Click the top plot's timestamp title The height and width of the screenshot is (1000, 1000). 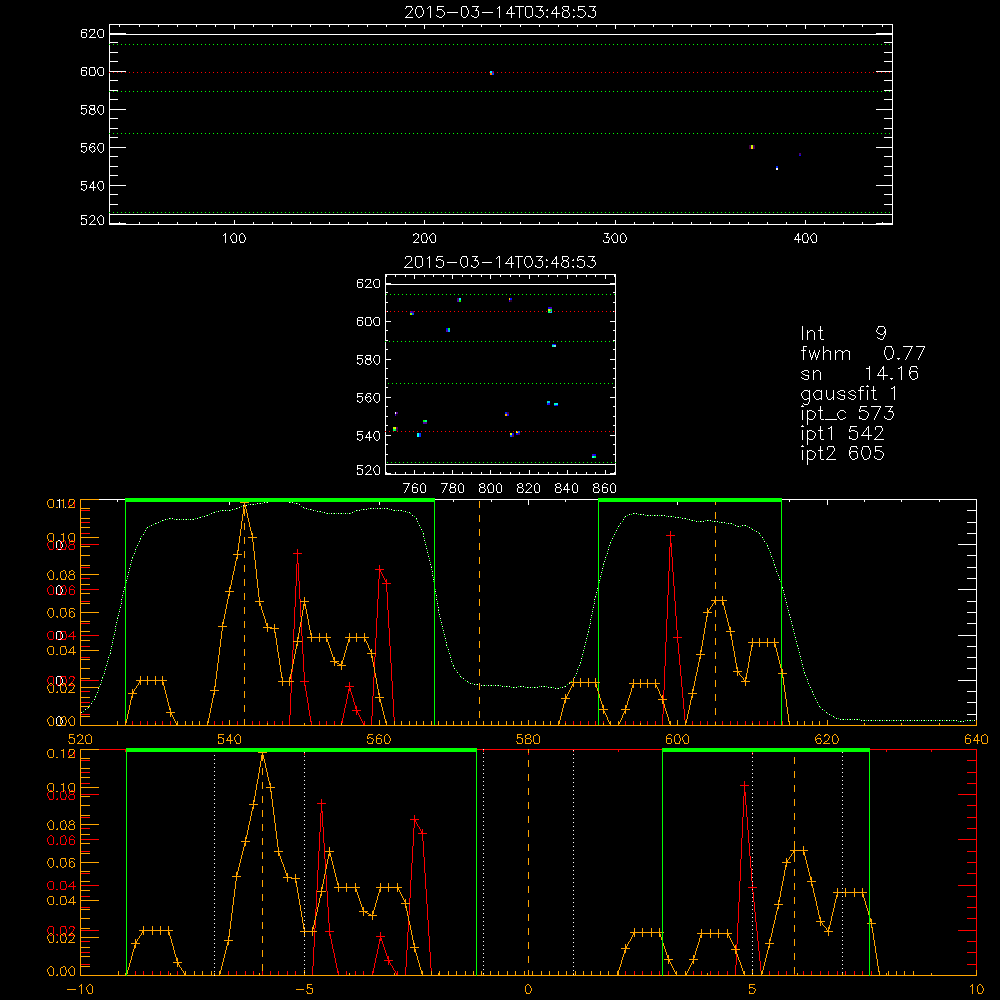click(x=501, y=12)
